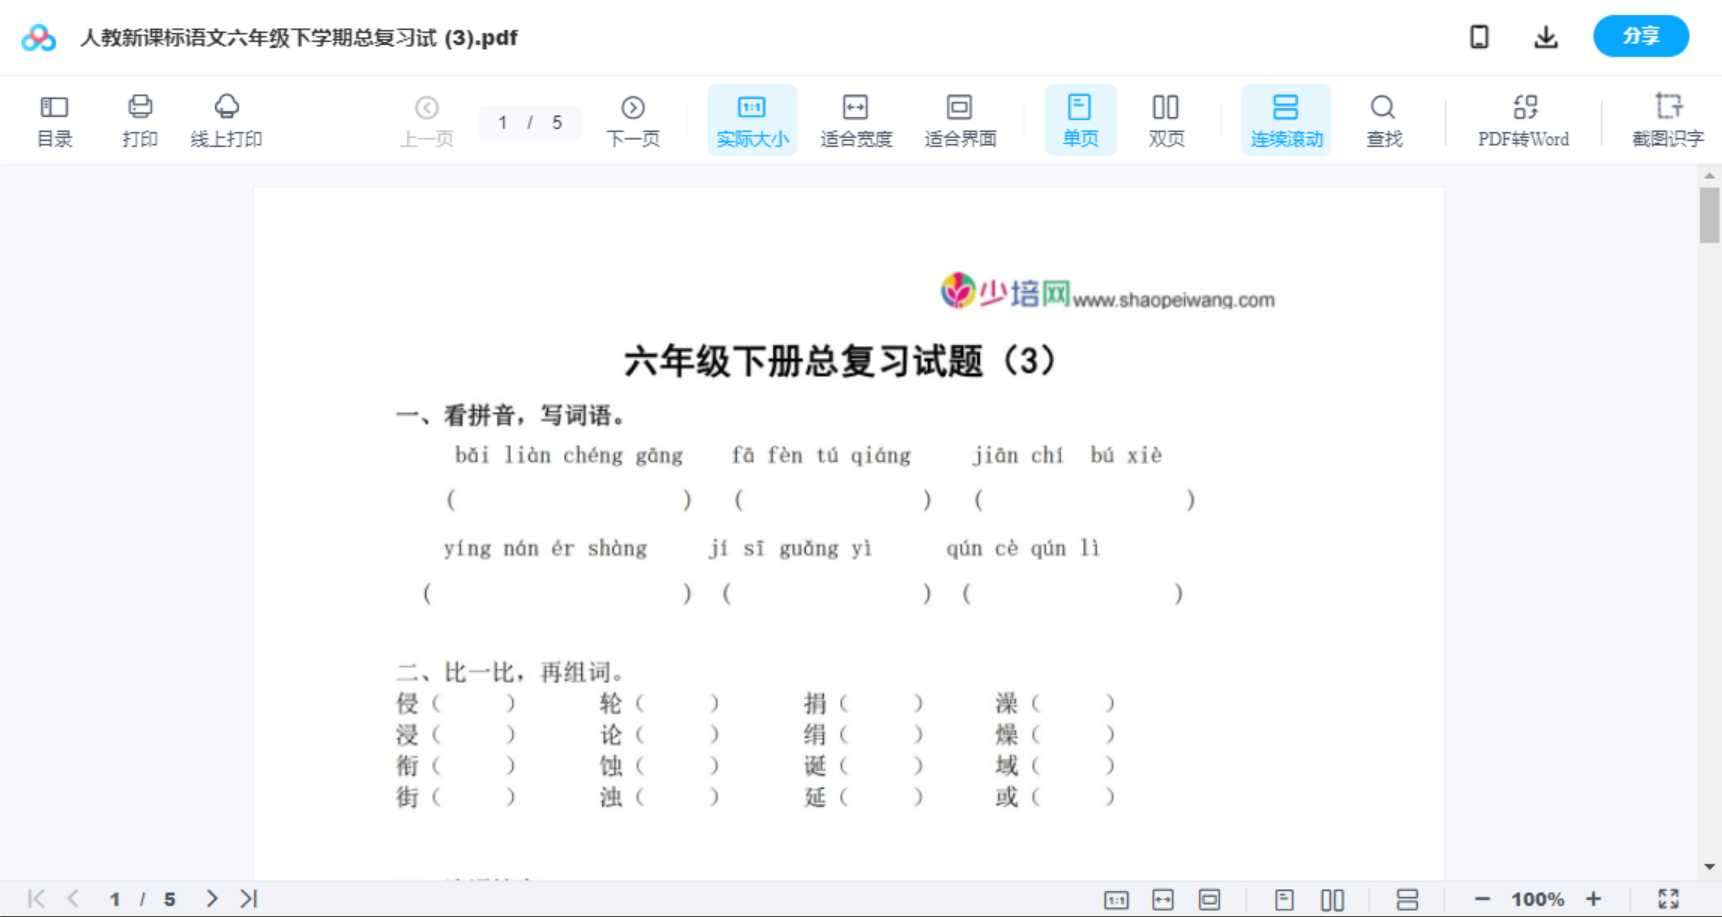
Task: Launch the 截图识字 screenshot OCR tool
Action: point(1668,119)
